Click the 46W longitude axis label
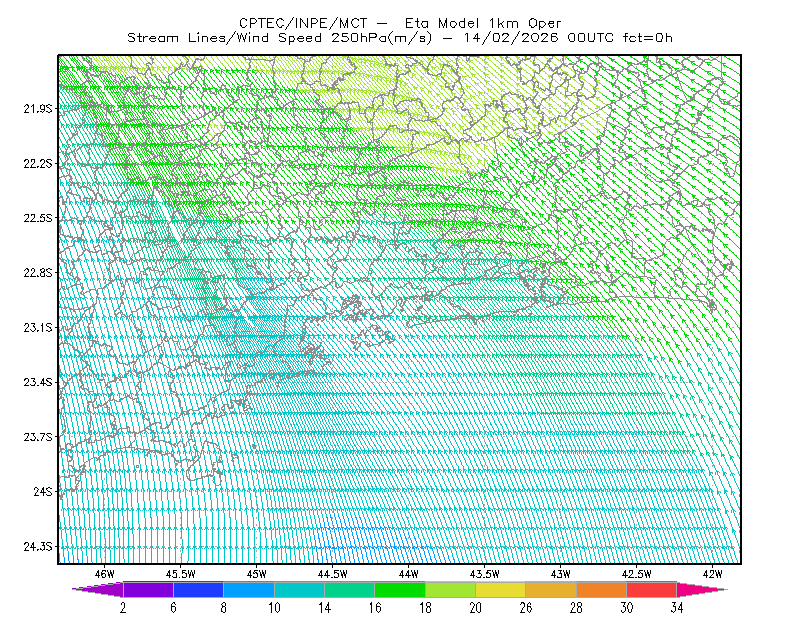This screenshot has width=800, height=618. (105, 574)
